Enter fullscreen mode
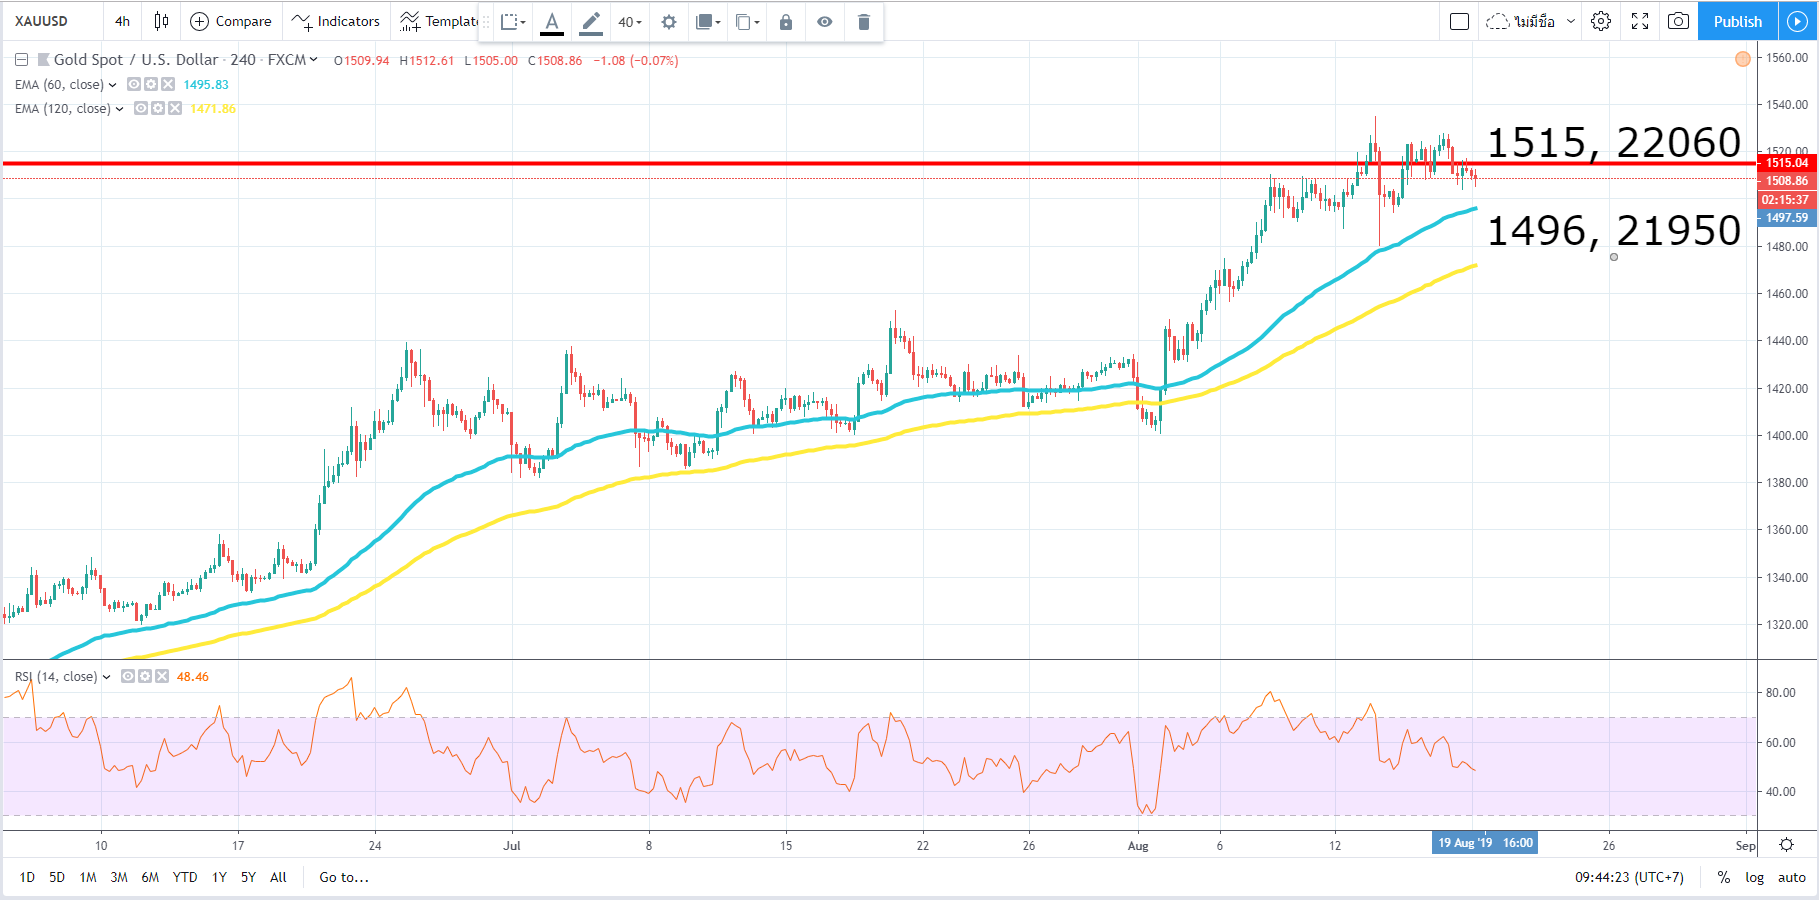1819x900 pixels. pyautogui.click(x=1640, y=21)
